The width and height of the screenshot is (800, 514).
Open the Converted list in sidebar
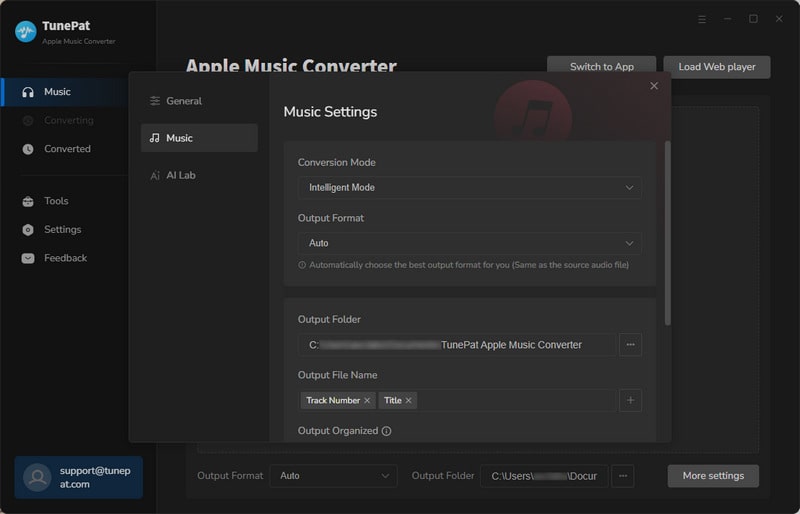tap(65, 149)
